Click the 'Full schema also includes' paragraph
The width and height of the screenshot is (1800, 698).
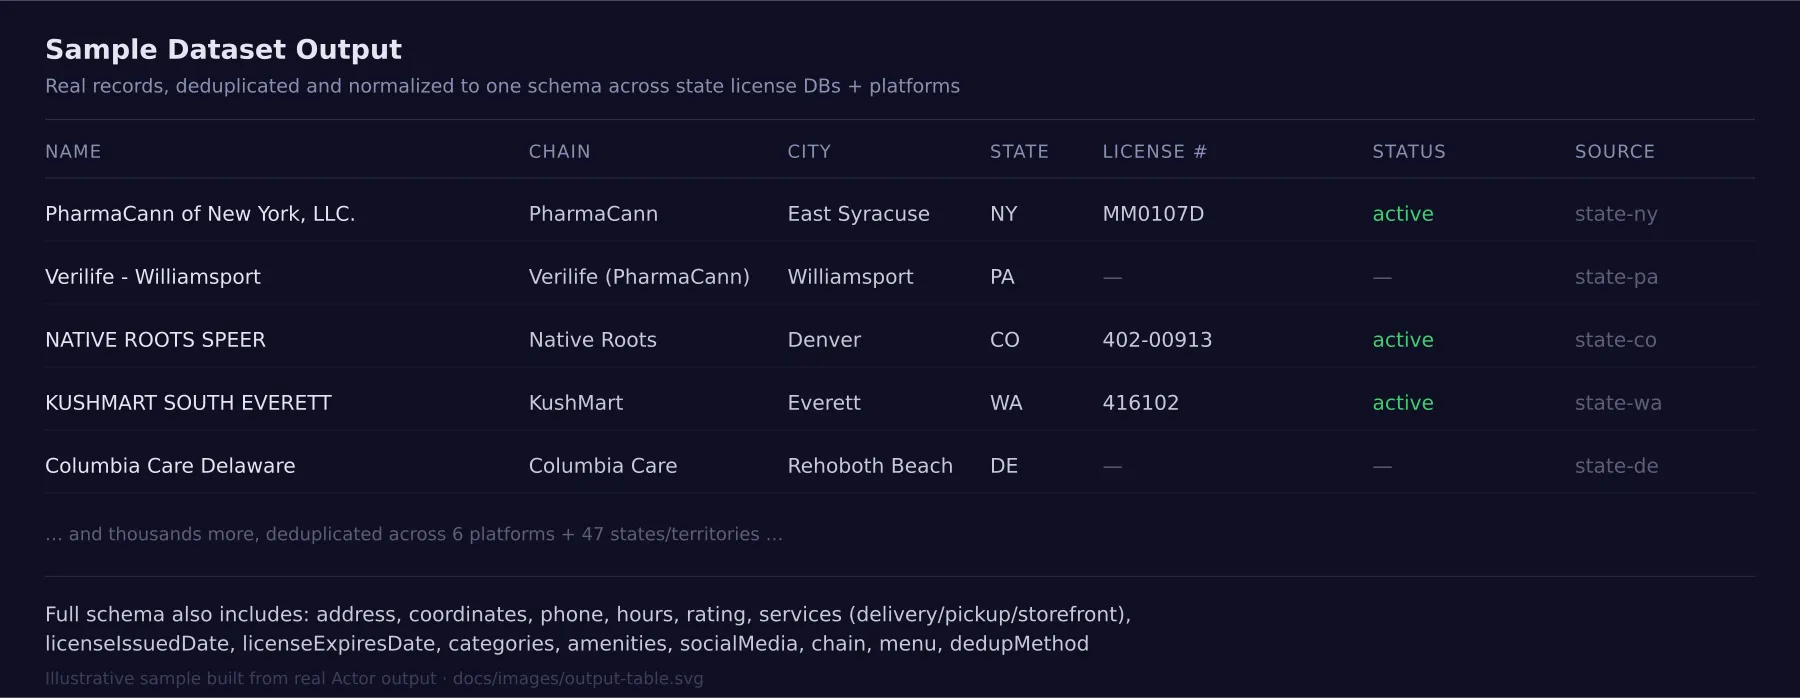tap(588, 629)
